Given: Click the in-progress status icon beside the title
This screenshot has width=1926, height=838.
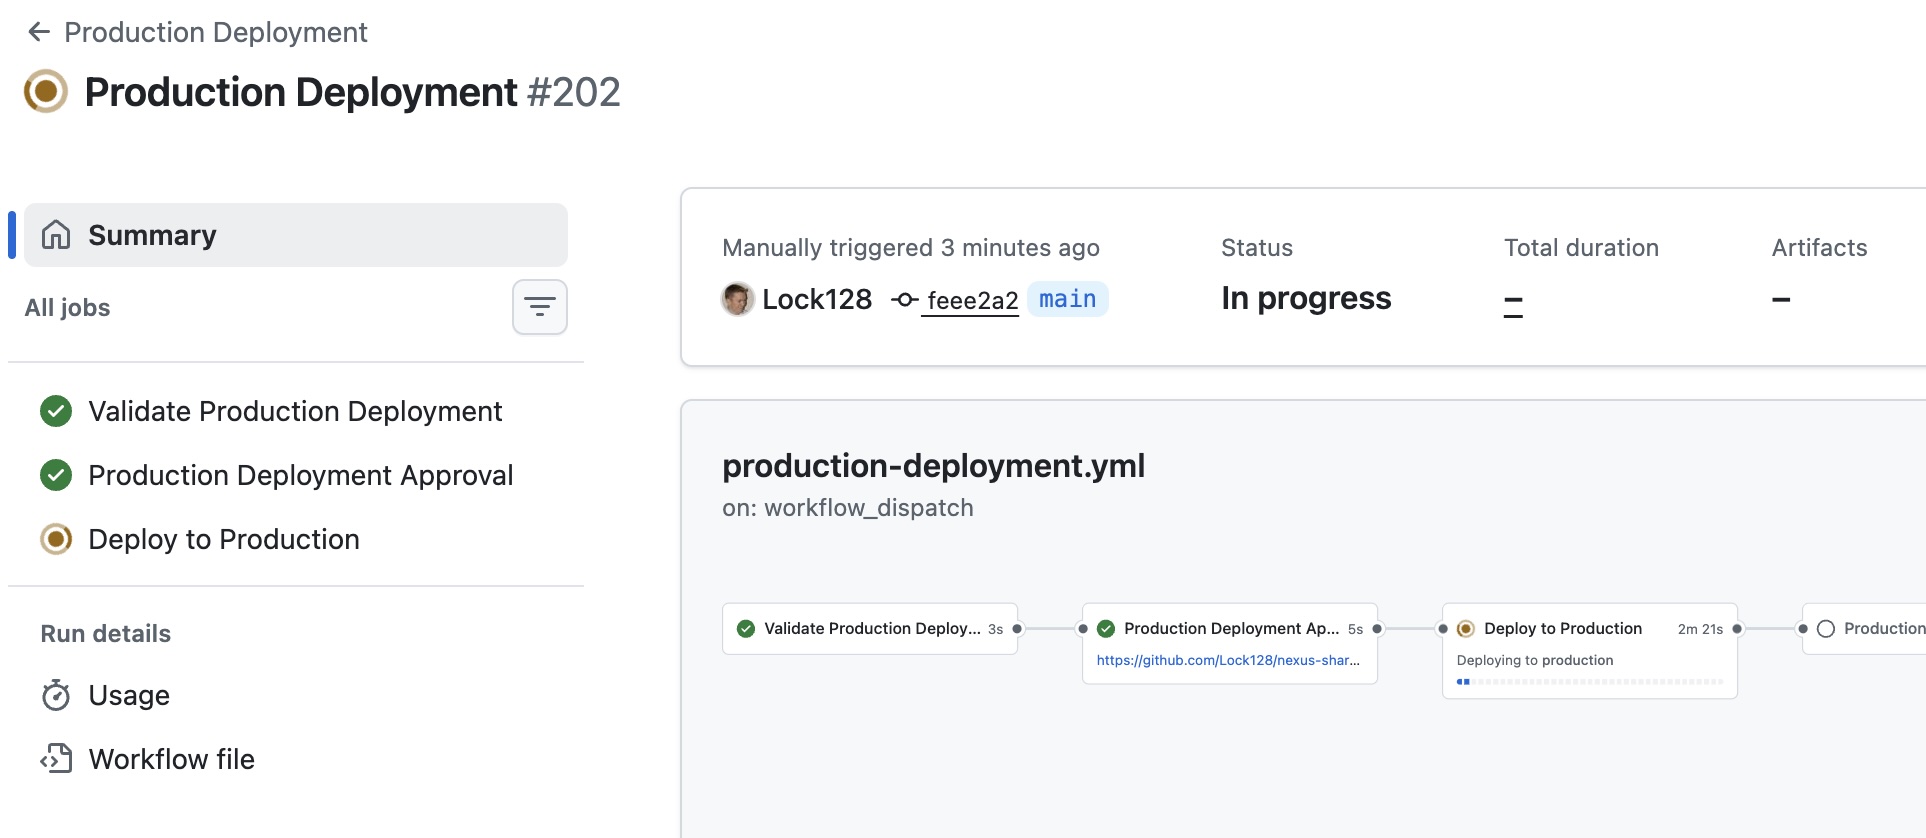Looking at the screenshot, I should [x=46, y=92].
